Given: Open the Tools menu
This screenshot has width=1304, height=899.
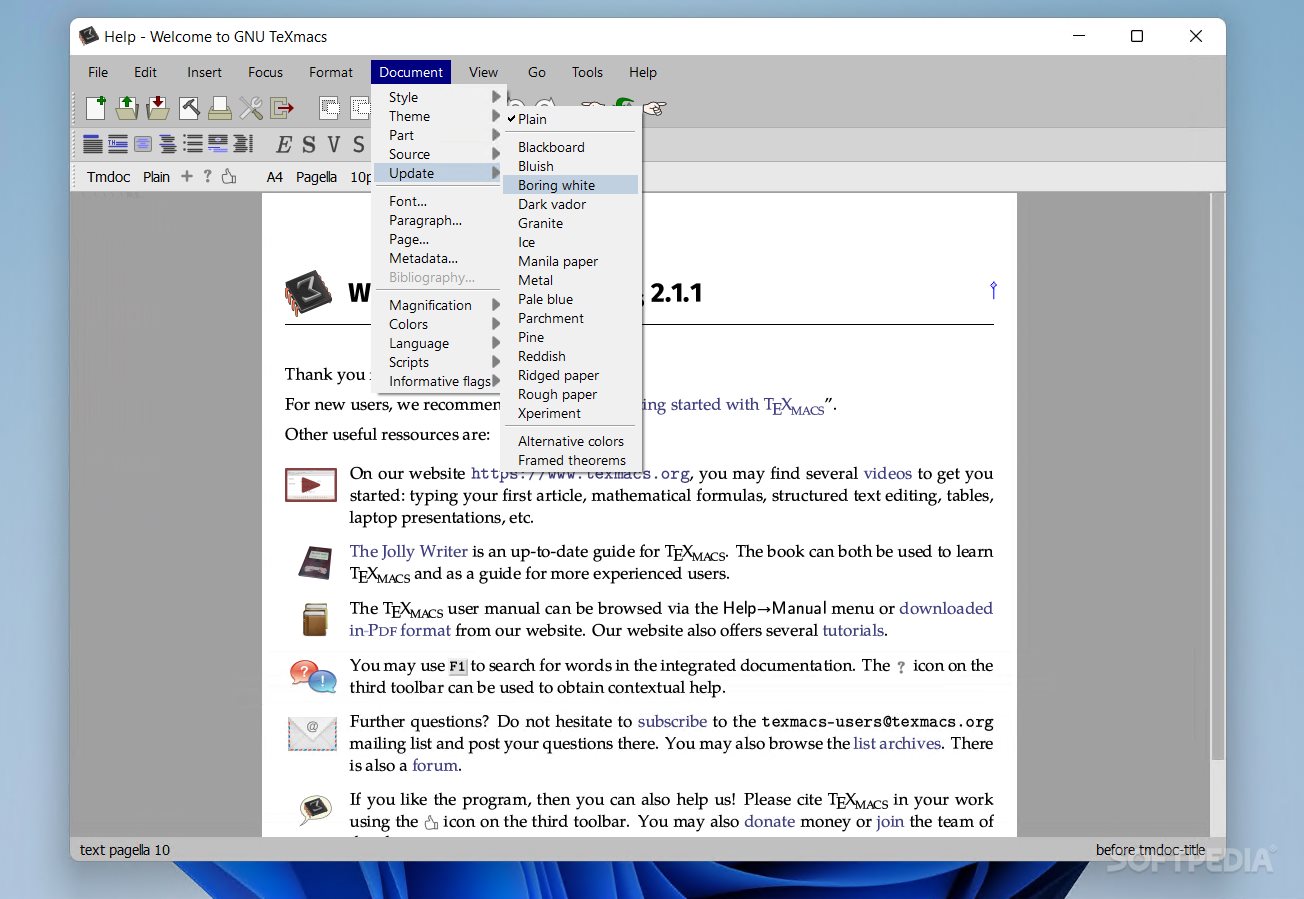Looking at the screenshot, I should 587,72.
